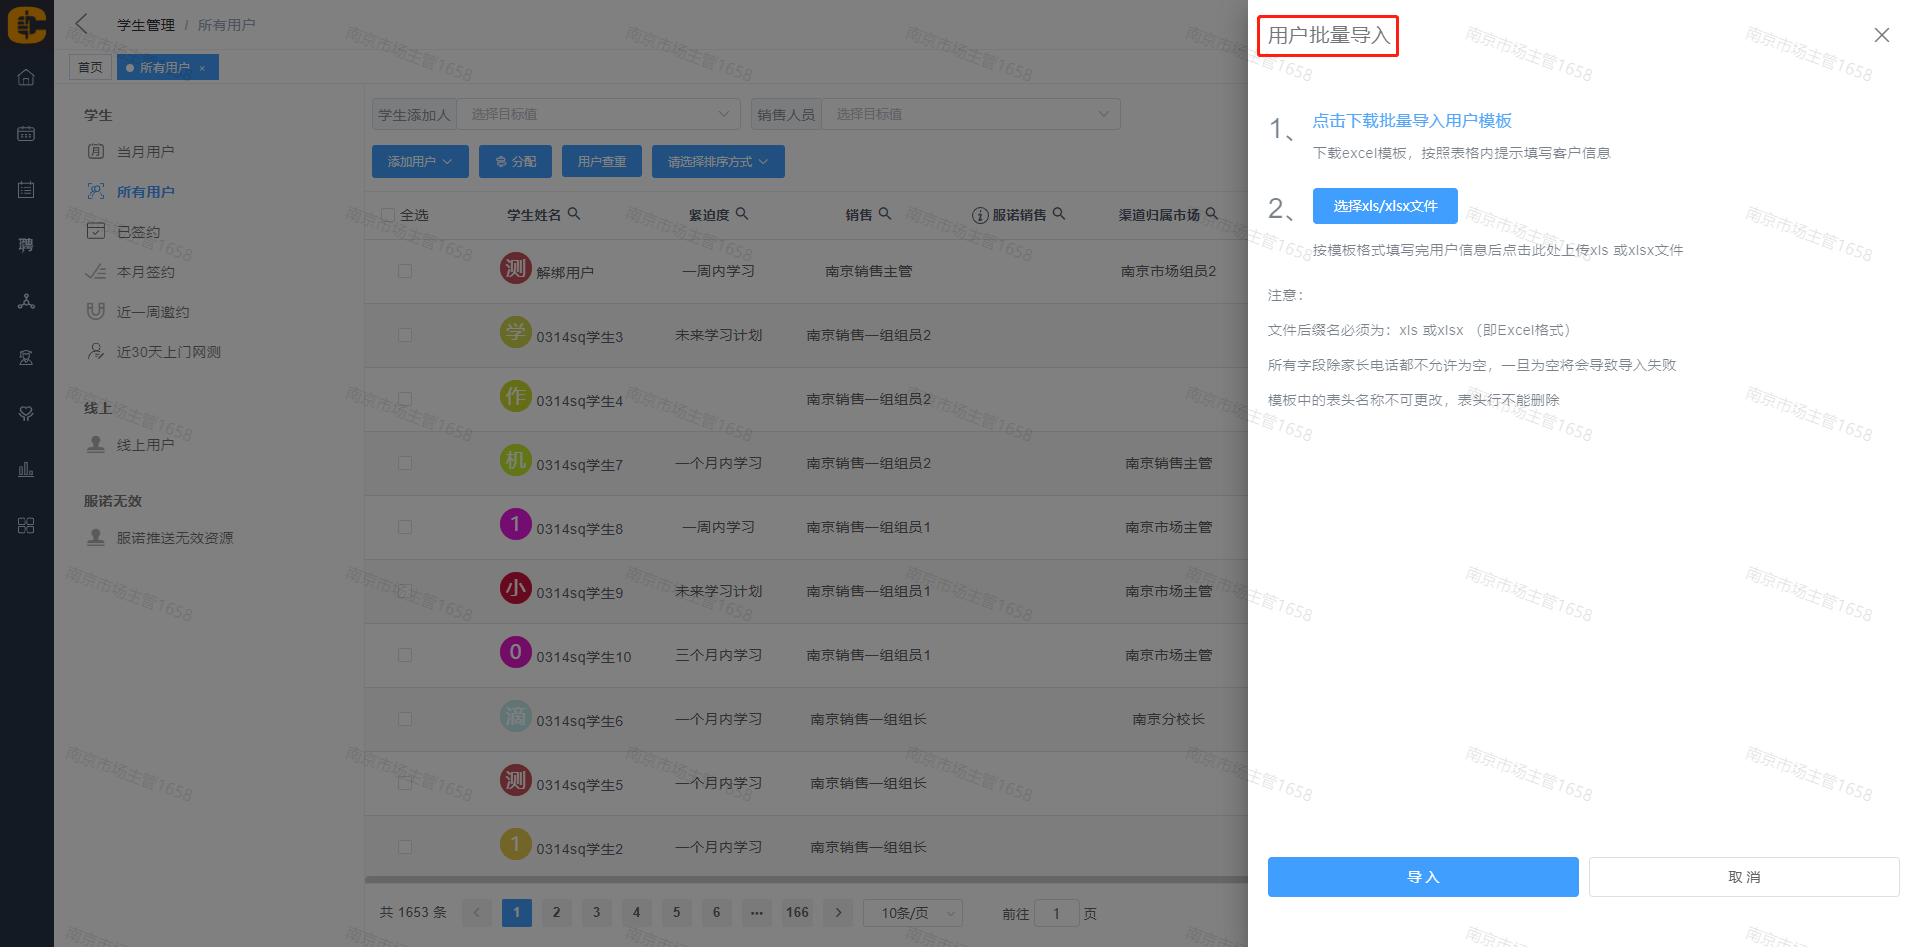The height and width of the screenshot is (947, 1920).
Task: Check the box for the 解绑用户 row
Action: (x=405, y=271)
